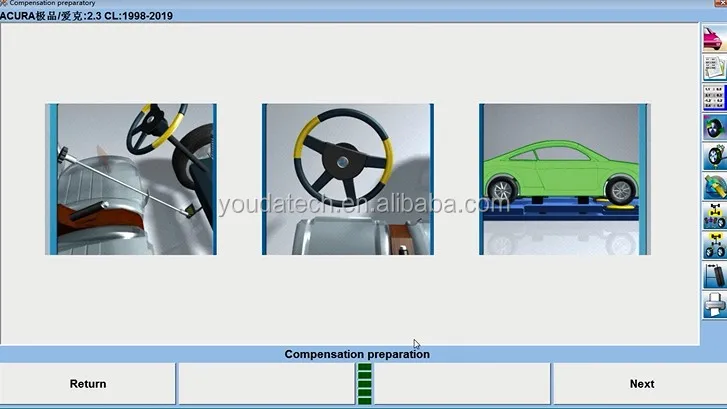Select the green car on lift thumbnail
The width and height of the screenshot is (727, 409).
(x=565, y=179)
